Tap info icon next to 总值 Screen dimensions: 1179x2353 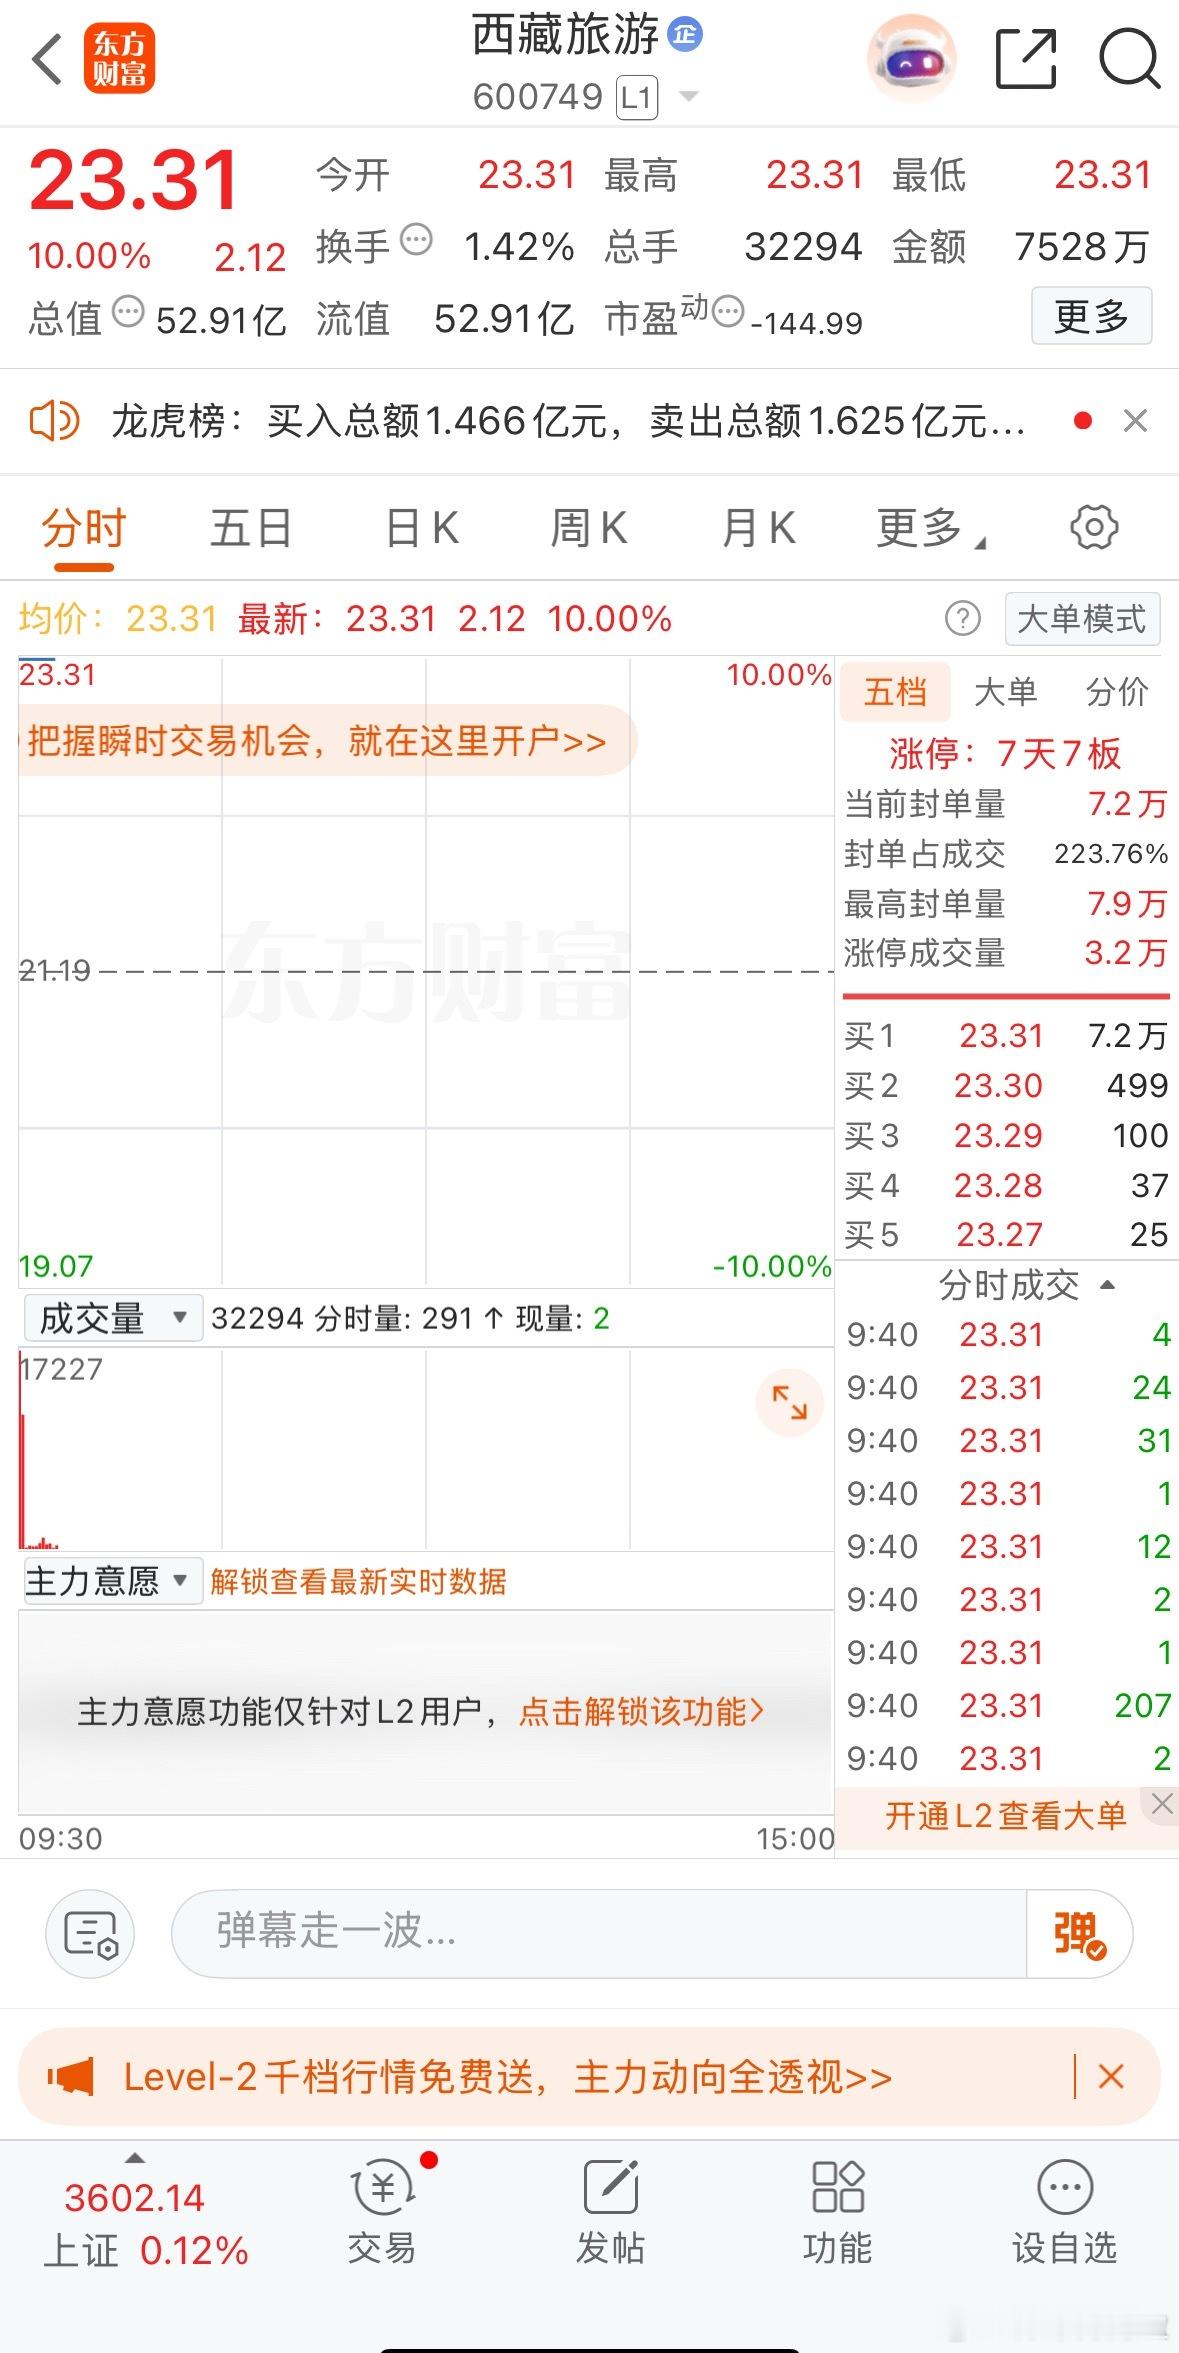tap(128, 312)
